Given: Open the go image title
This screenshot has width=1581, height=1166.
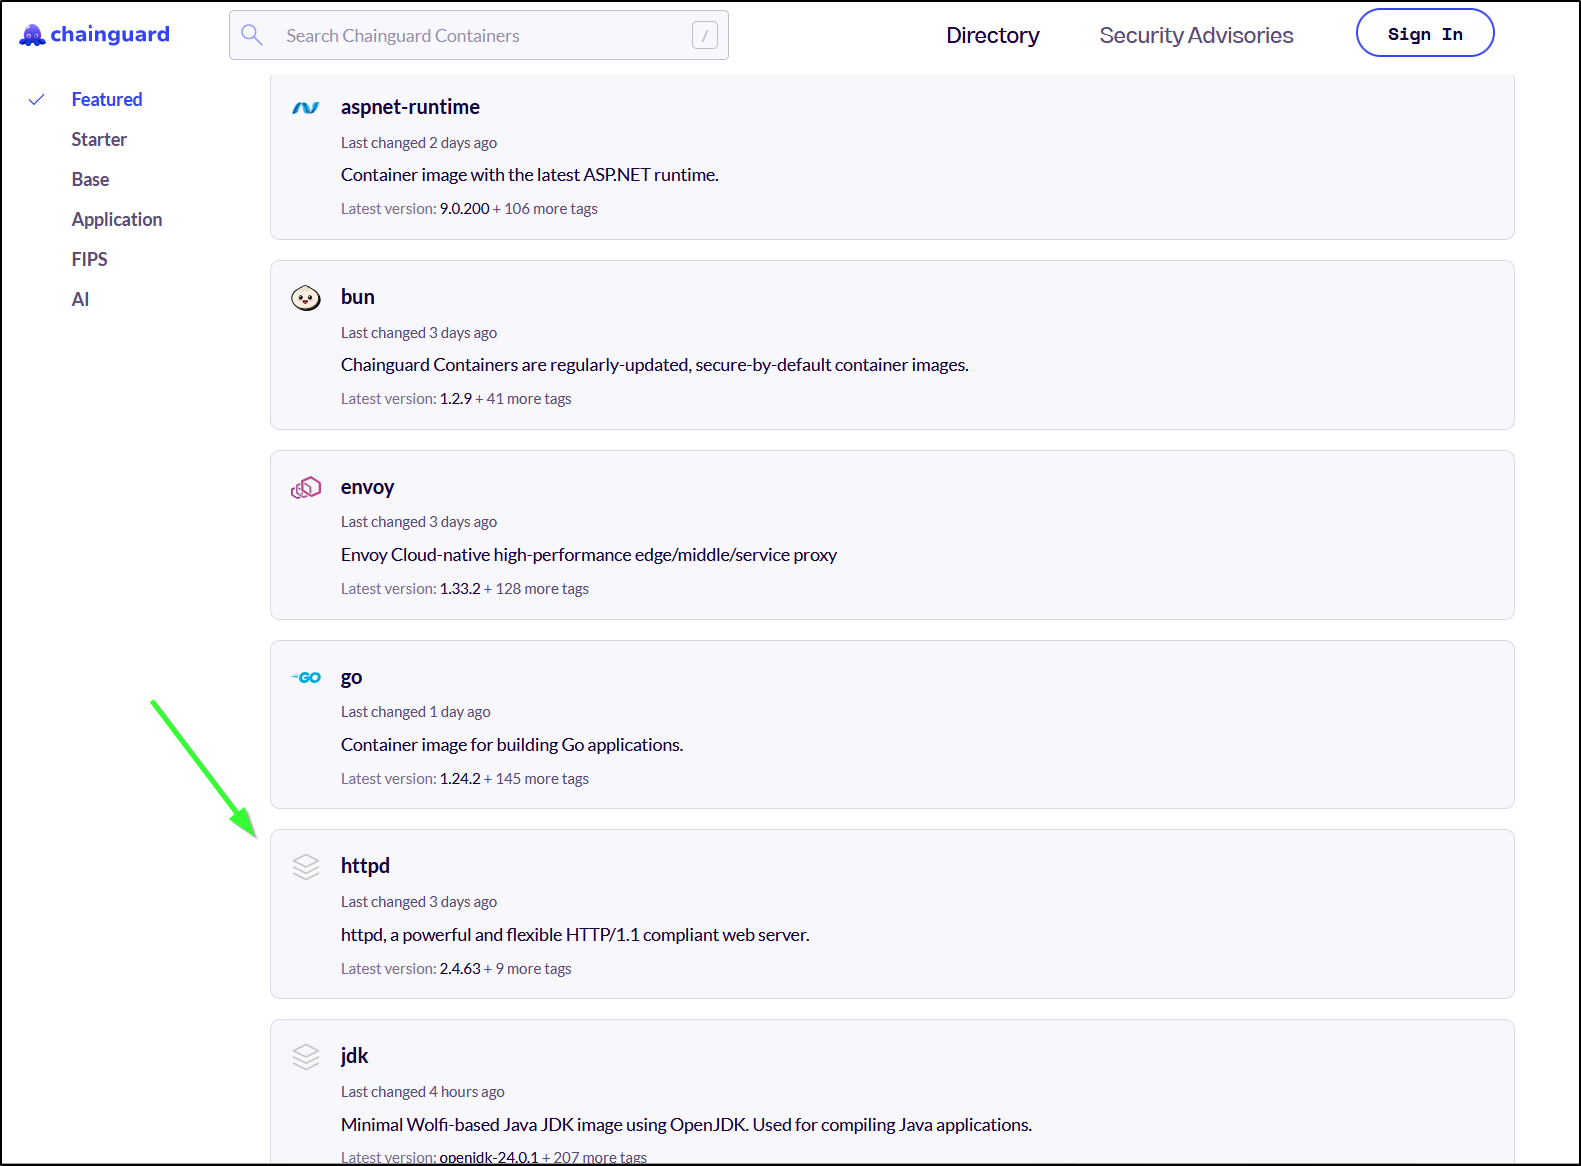Looking at the screenshot, I should click(351, 677).
